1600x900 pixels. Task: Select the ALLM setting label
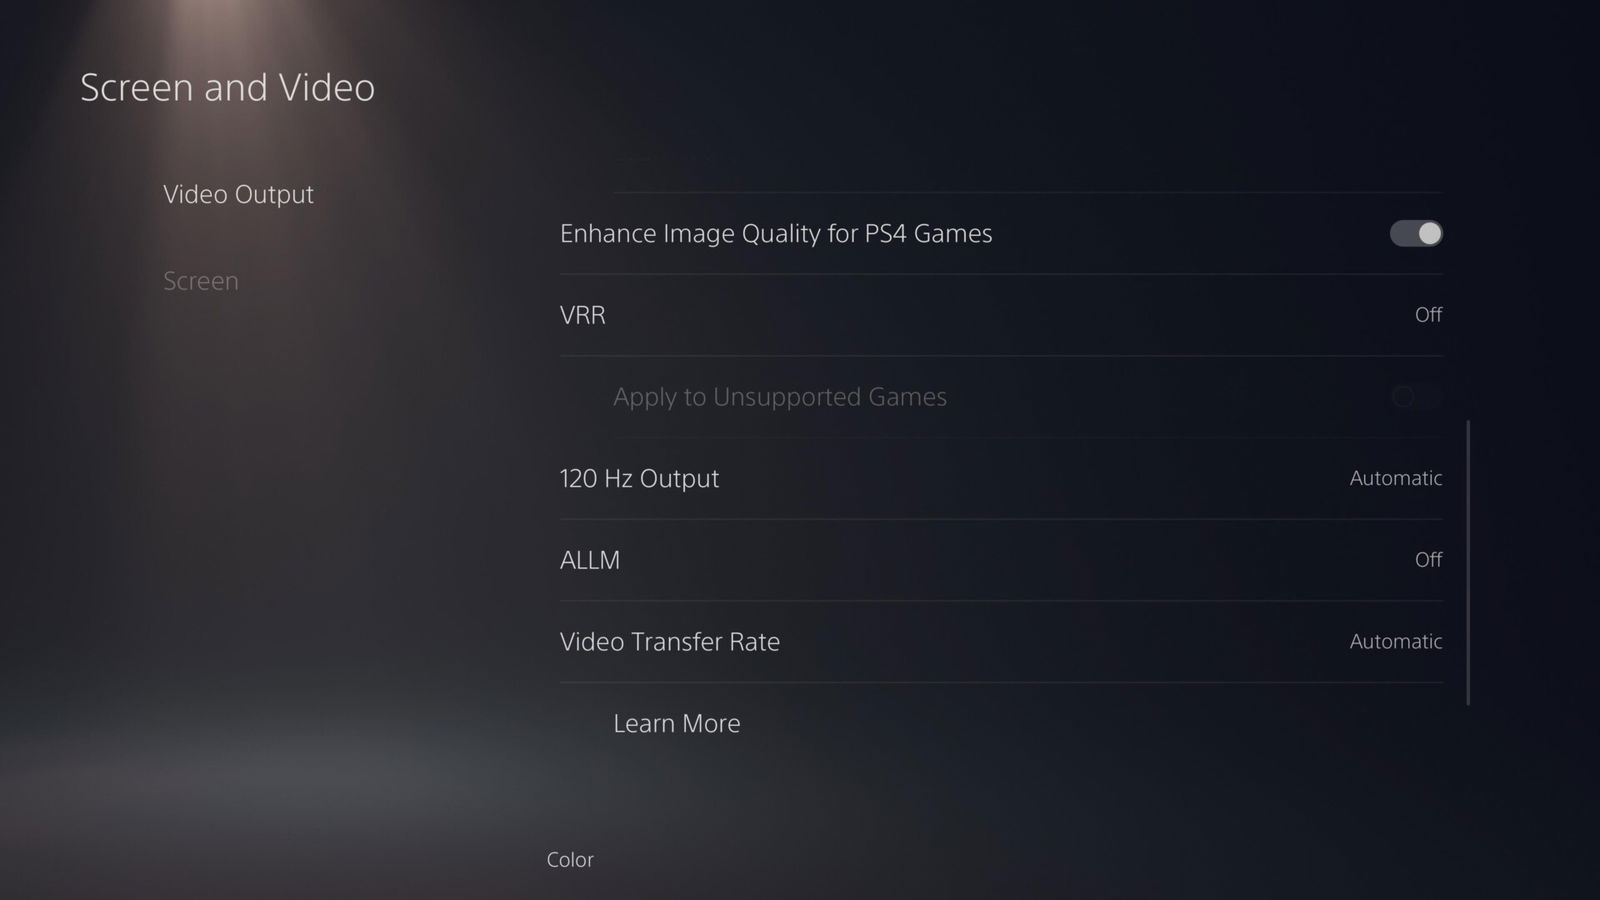(x=590, y=560)
